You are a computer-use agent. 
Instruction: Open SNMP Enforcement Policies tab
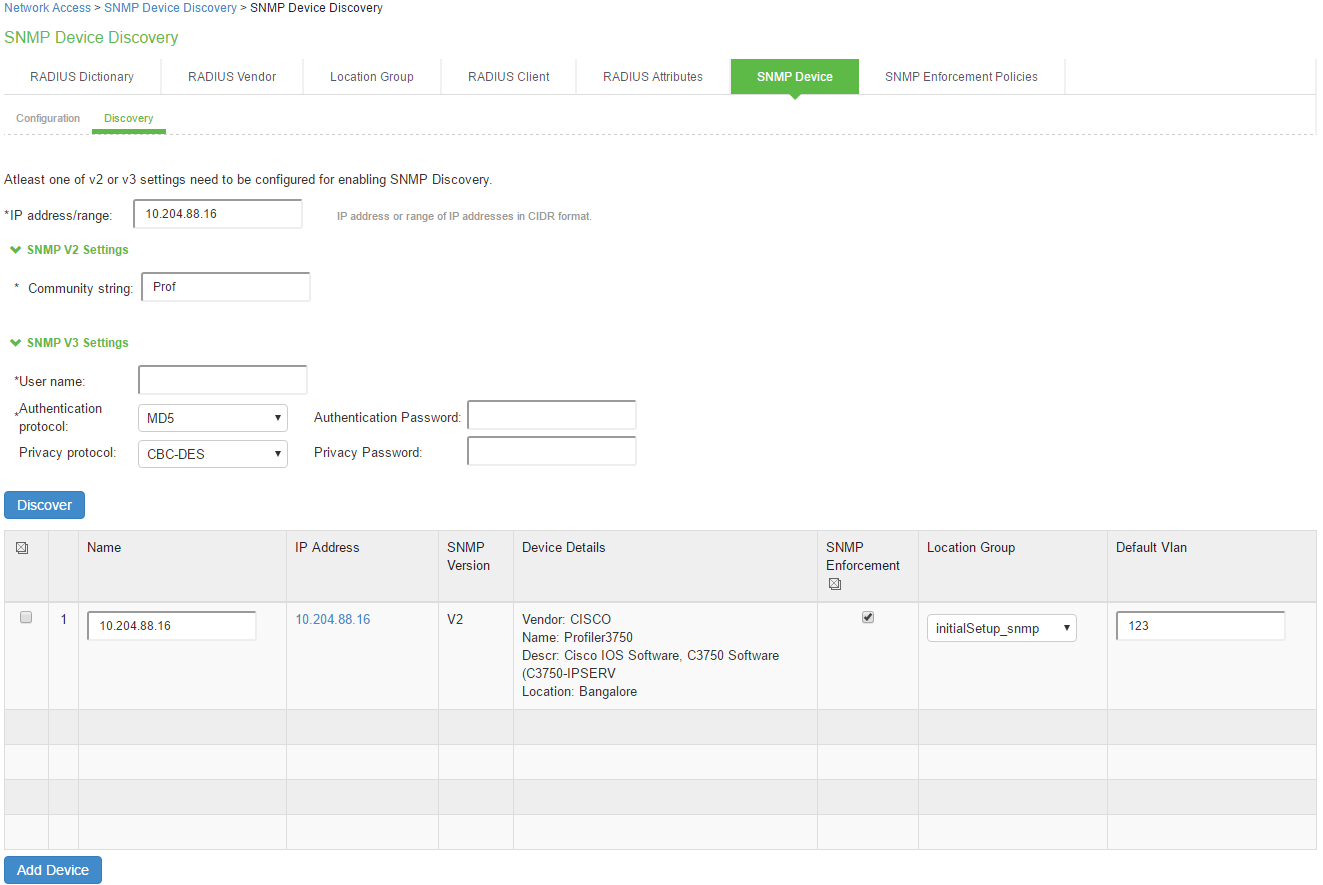(x=961, y=76)
